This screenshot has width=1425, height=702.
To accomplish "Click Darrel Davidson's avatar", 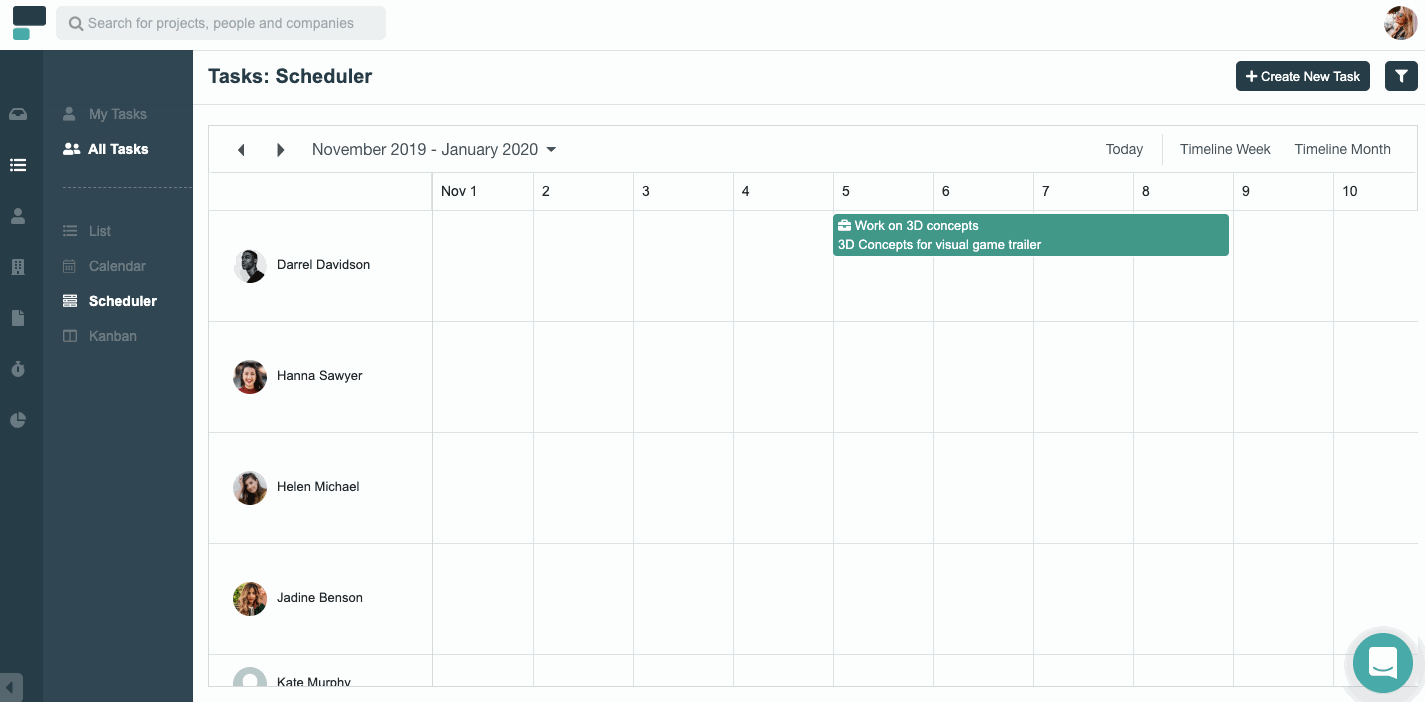I will tap(250, 266).
